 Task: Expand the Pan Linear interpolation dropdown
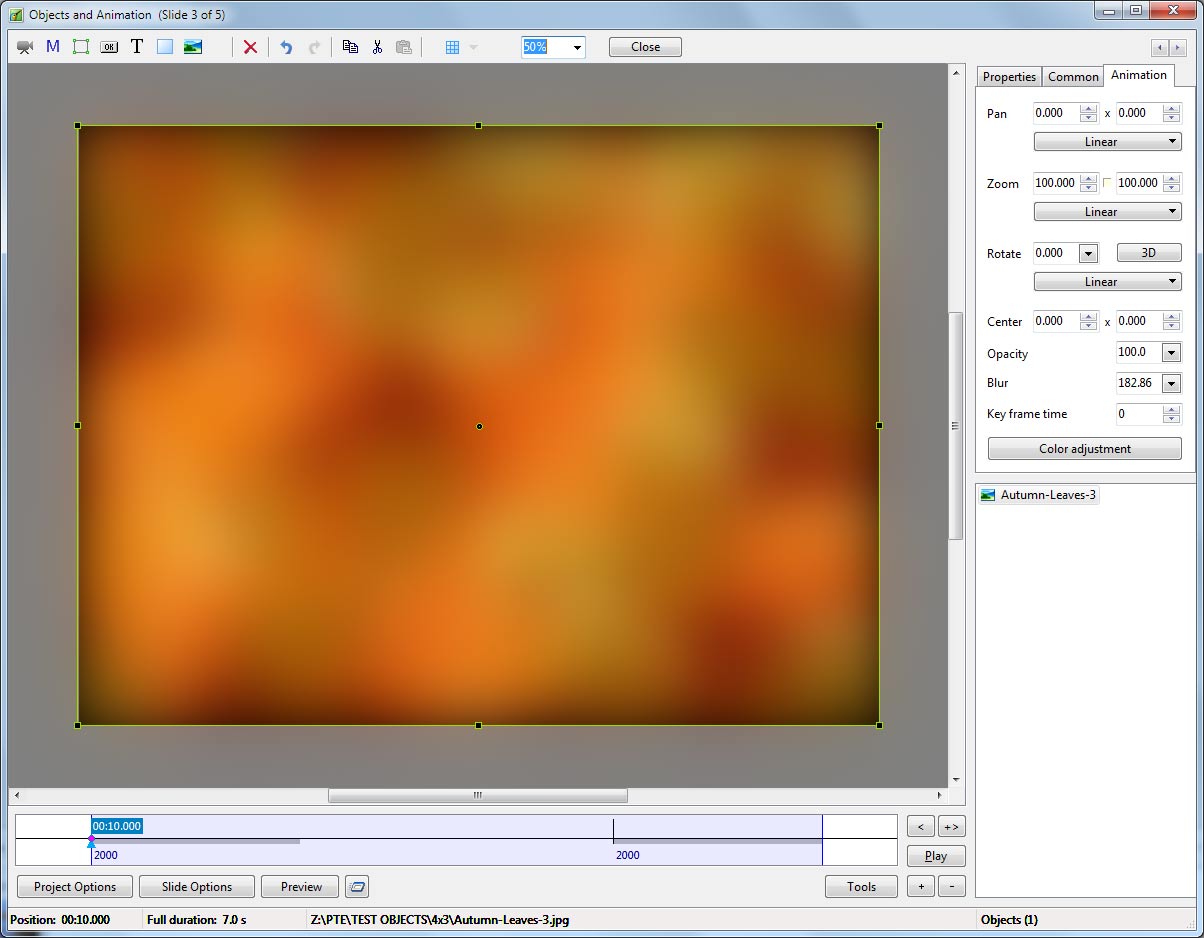1107,142
